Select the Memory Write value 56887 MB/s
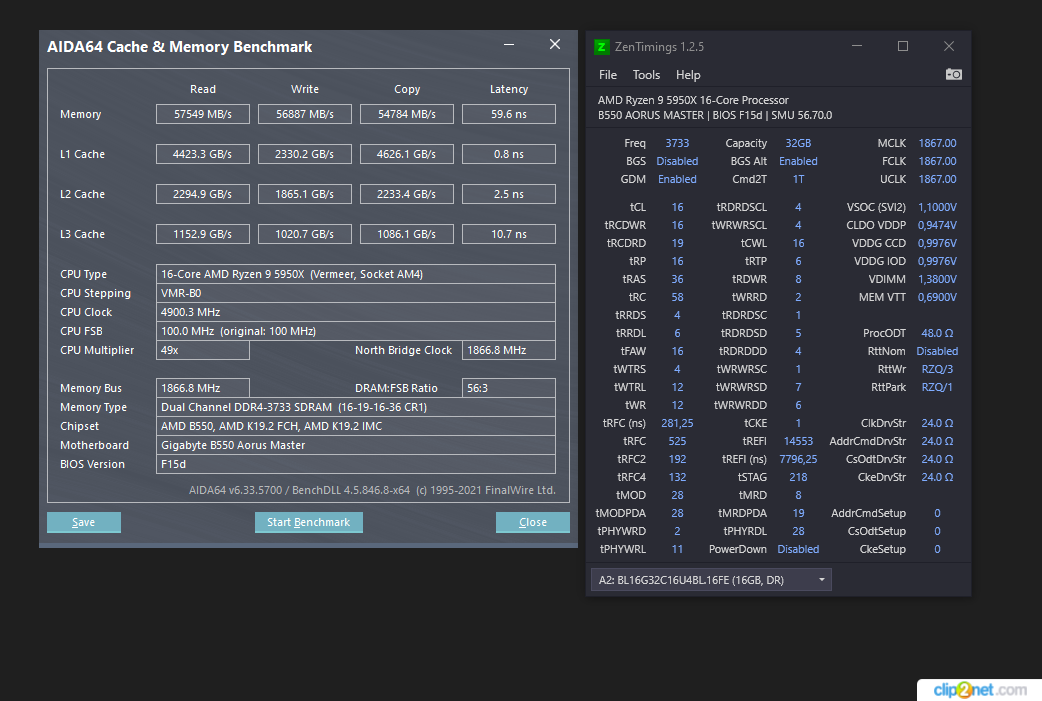This screenshot has height=701, width=1042. tap(304, 114)
